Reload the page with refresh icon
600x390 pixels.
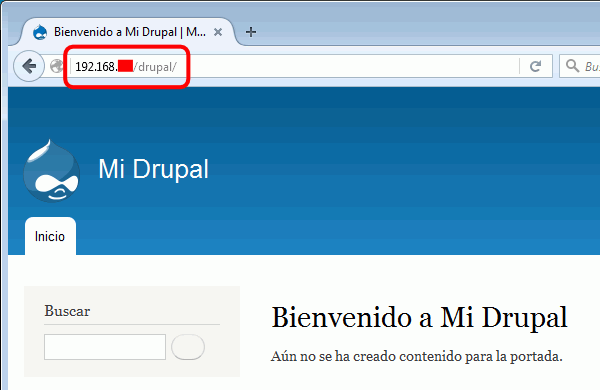pyautogui.click(x=535, y=66)
